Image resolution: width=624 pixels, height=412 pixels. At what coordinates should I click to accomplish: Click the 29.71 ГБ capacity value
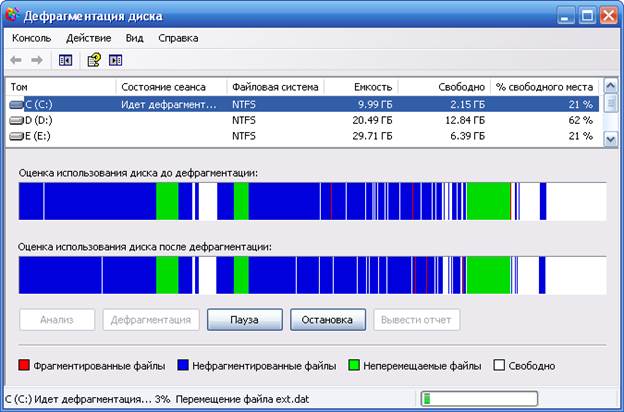(372, 136)
